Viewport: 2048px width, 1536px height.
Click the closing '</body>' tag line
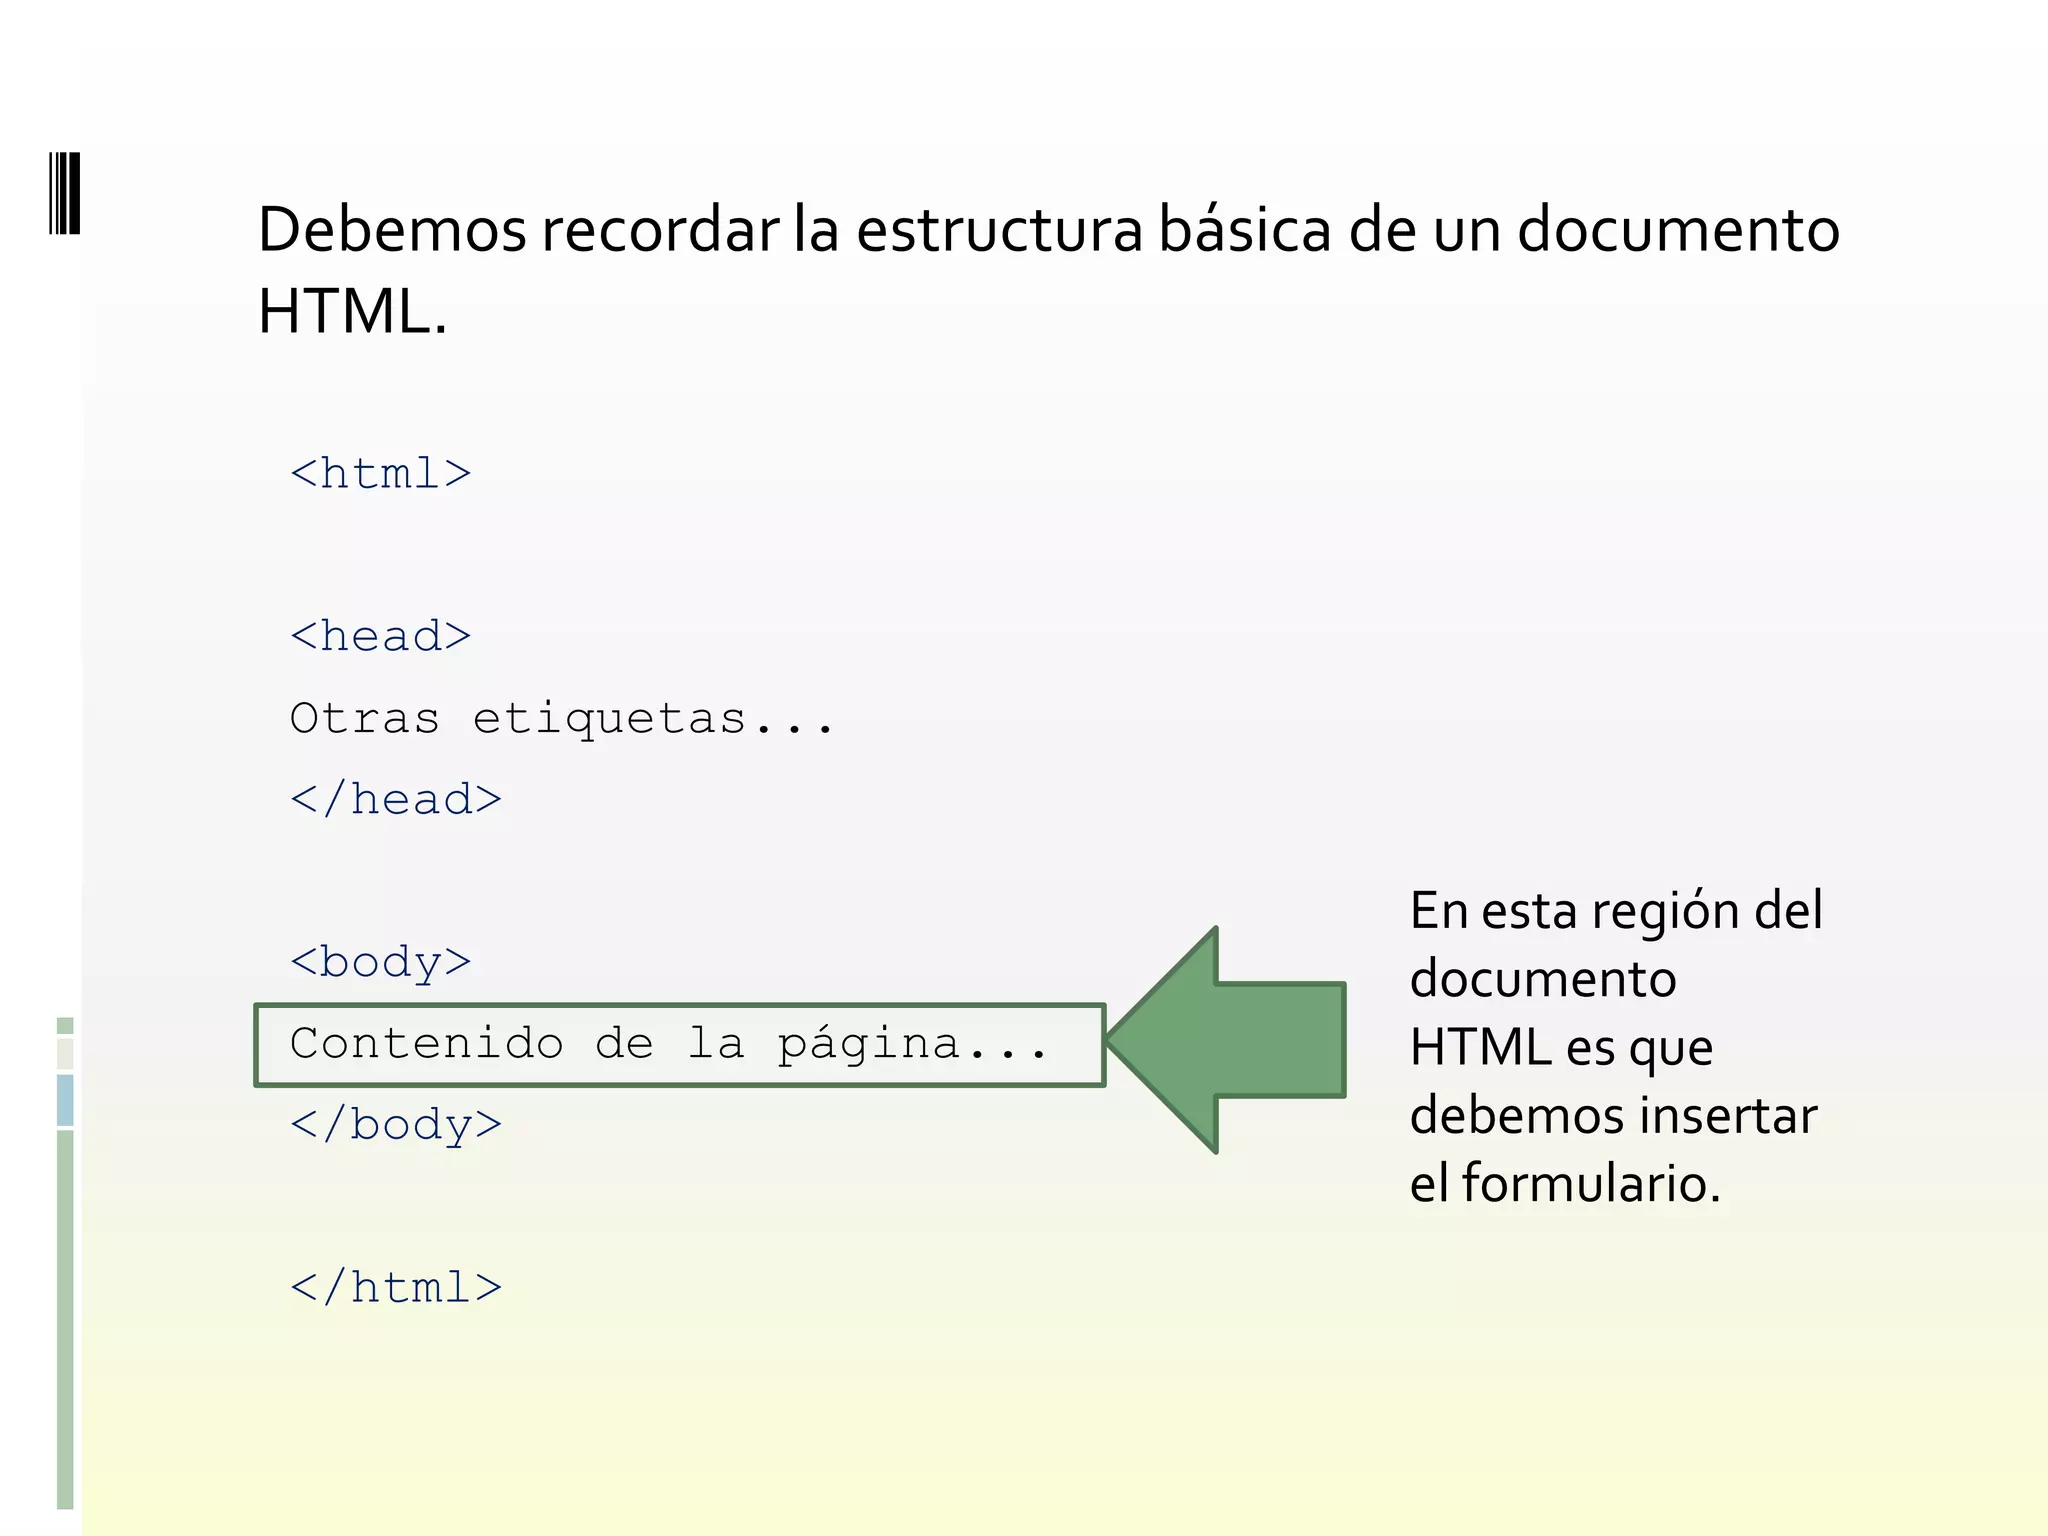pyautogui.click(x=396, y=1125)
